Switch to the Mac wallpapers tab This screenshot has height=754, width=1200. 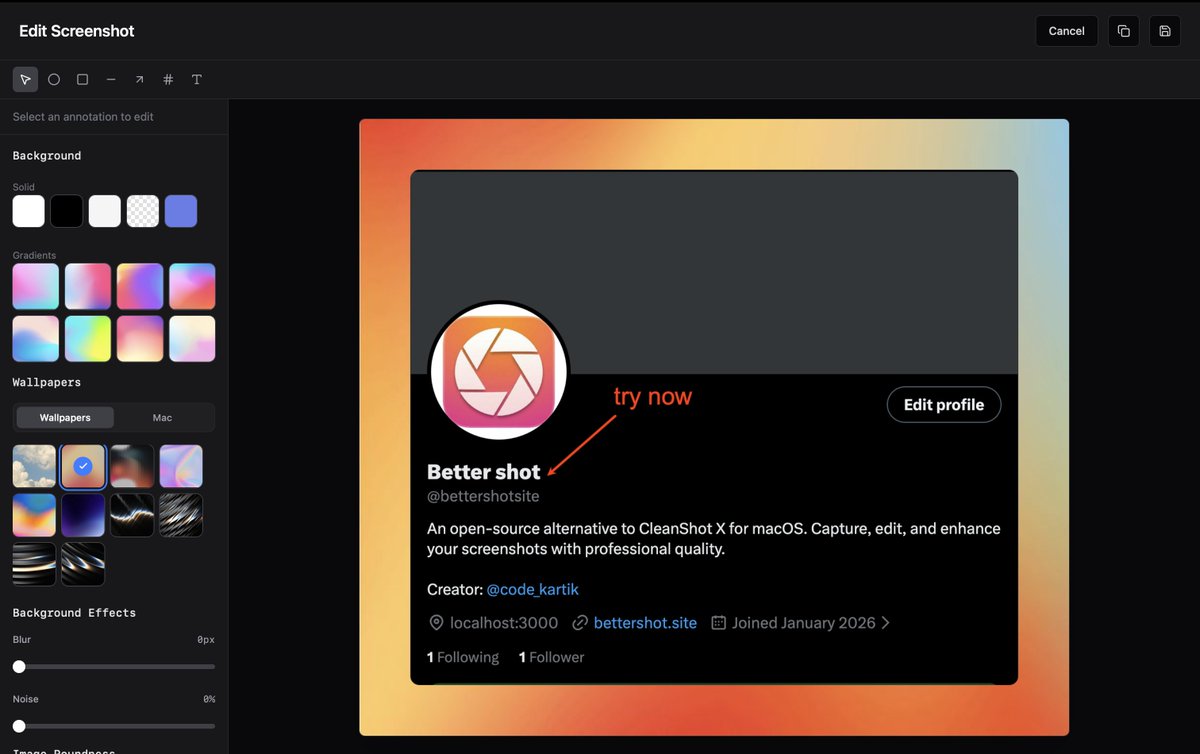[162, 417]
